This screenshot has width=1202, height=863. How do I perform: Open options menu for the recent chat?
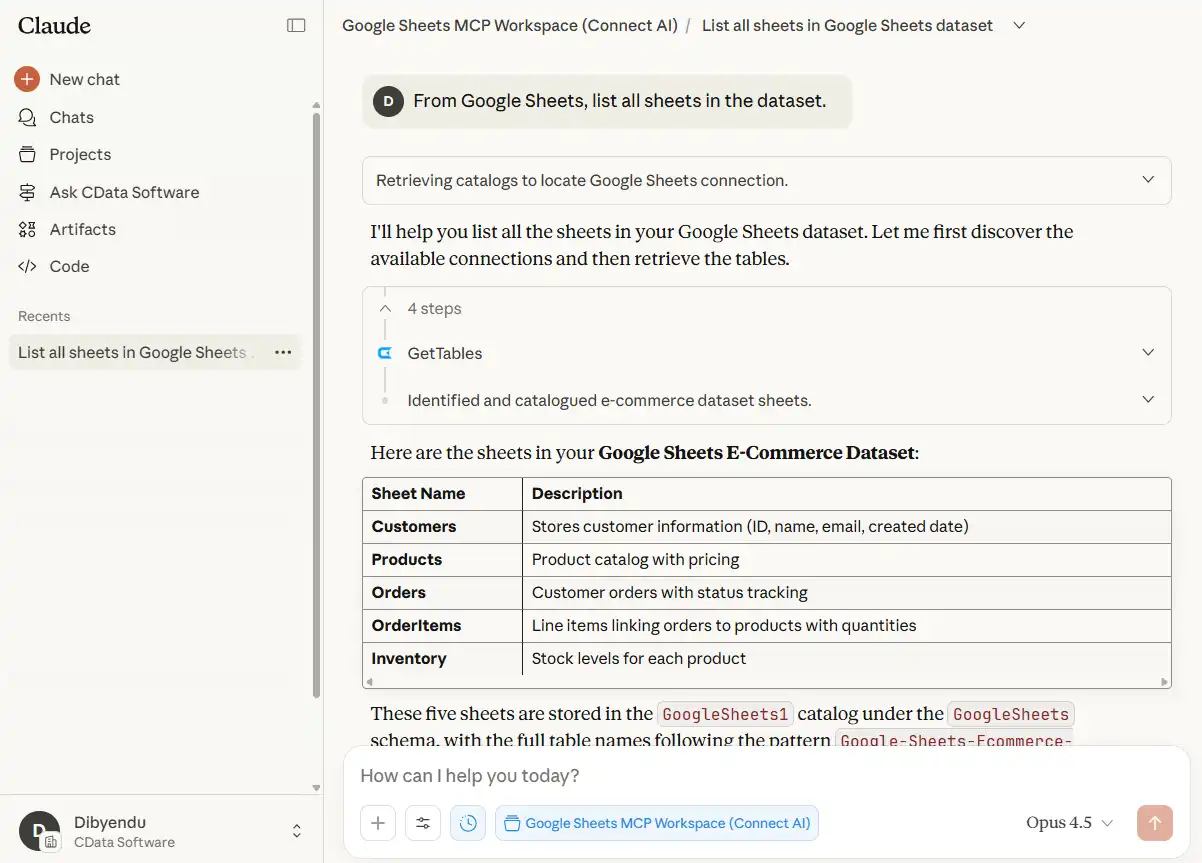(x=283, y=352)
